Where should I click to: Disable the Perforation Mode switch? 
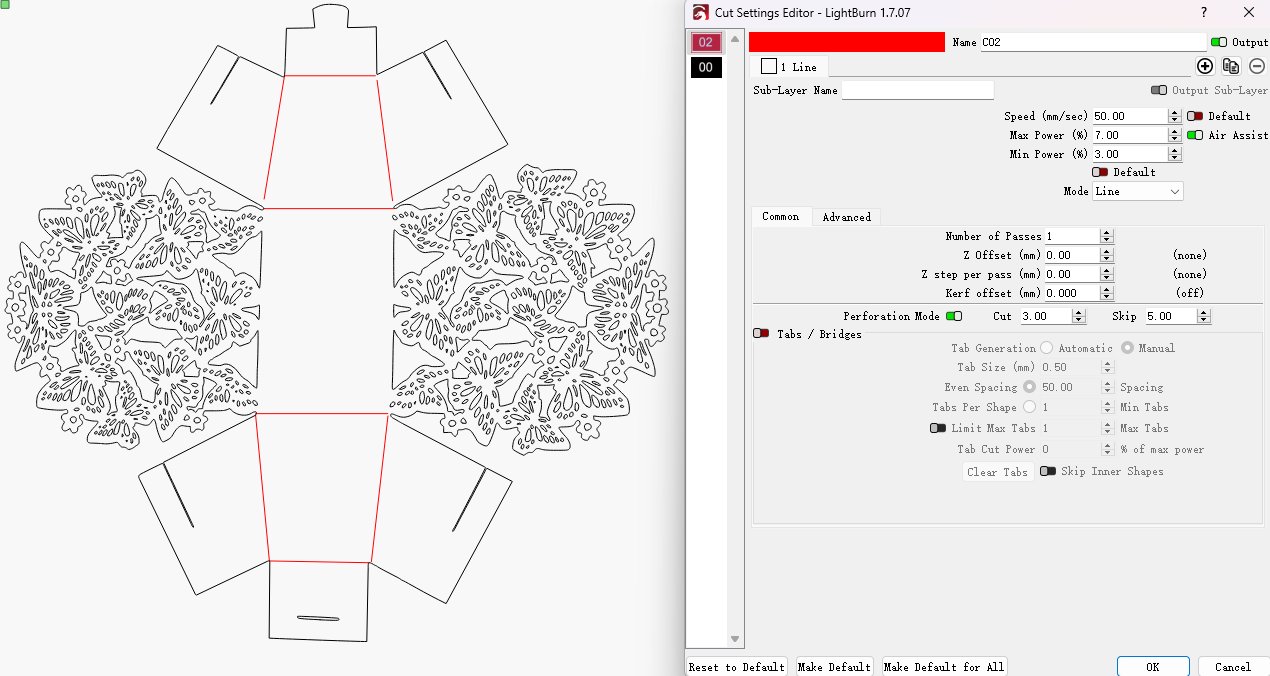tap(954, 316)
